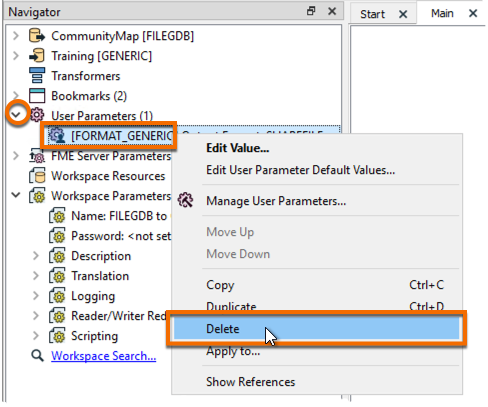
Task: Select the Password: <not set row
Action: tap(121, 236)
